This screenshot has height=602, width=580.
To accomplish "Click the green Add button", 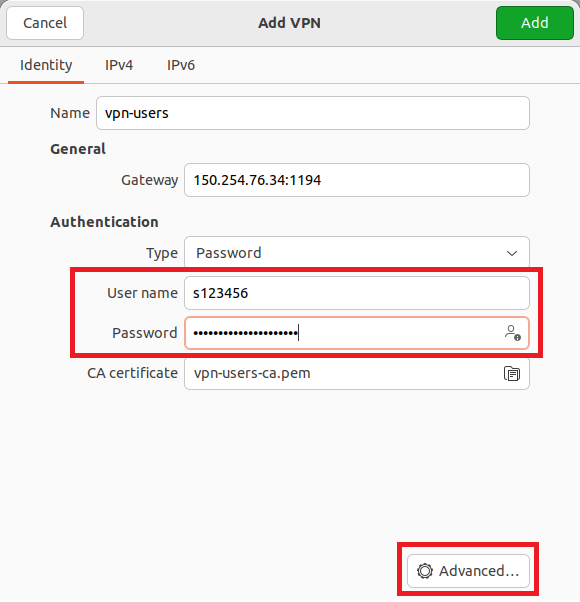I will click(535, 23).
